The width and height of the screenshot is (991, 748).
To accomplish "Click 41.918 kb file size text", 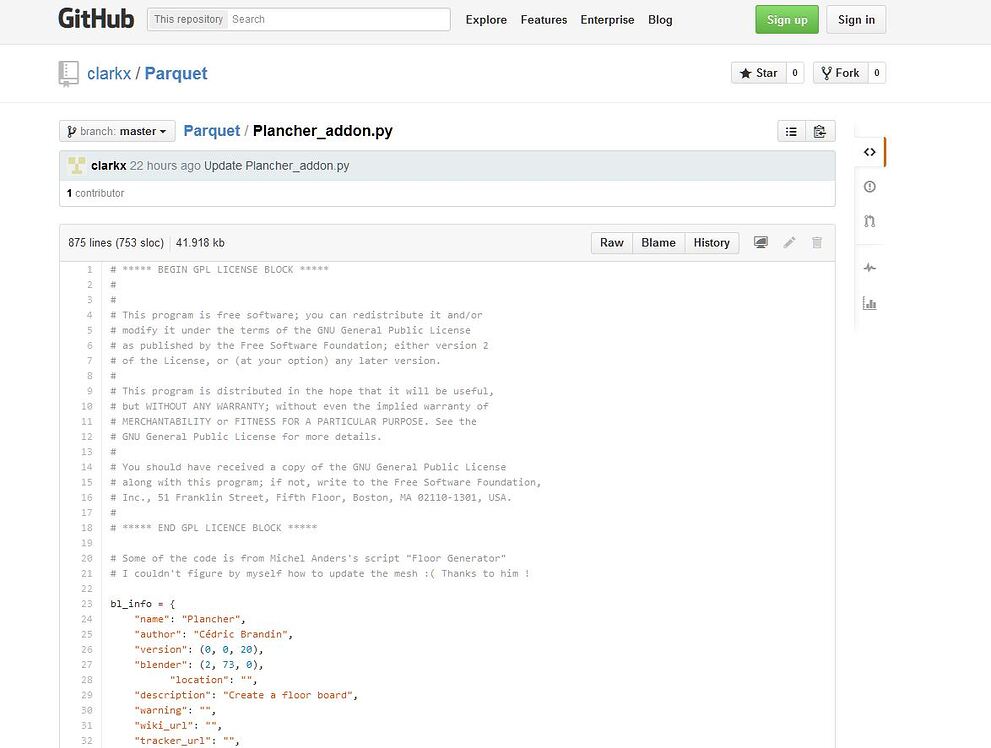I will (x=200, y=243).
